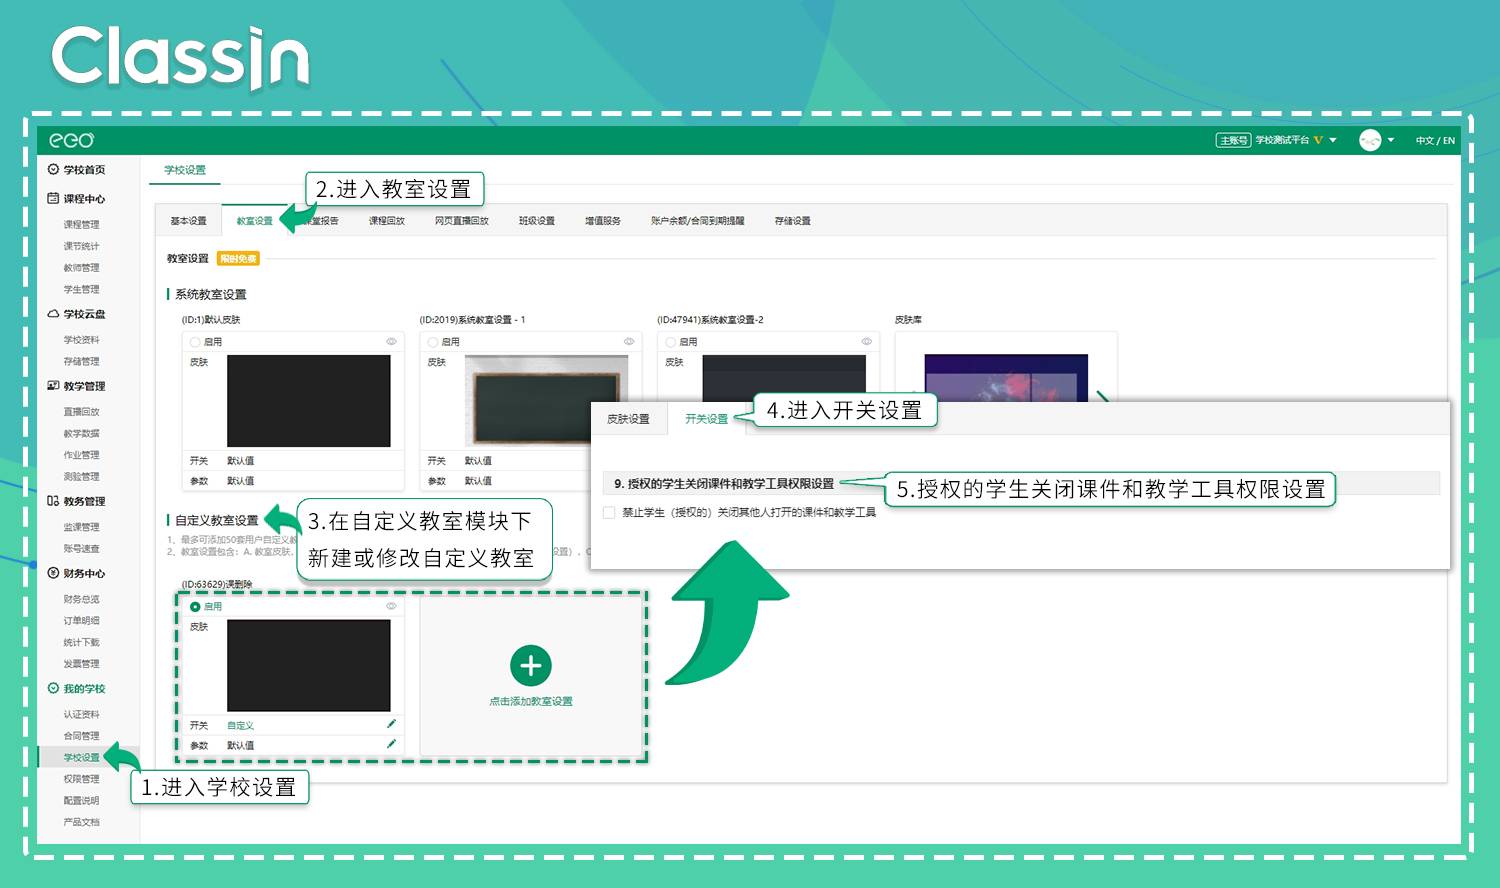Click the 我的学校 check icon
Viewport: 1500px width, 888px height.
(53, 688)
